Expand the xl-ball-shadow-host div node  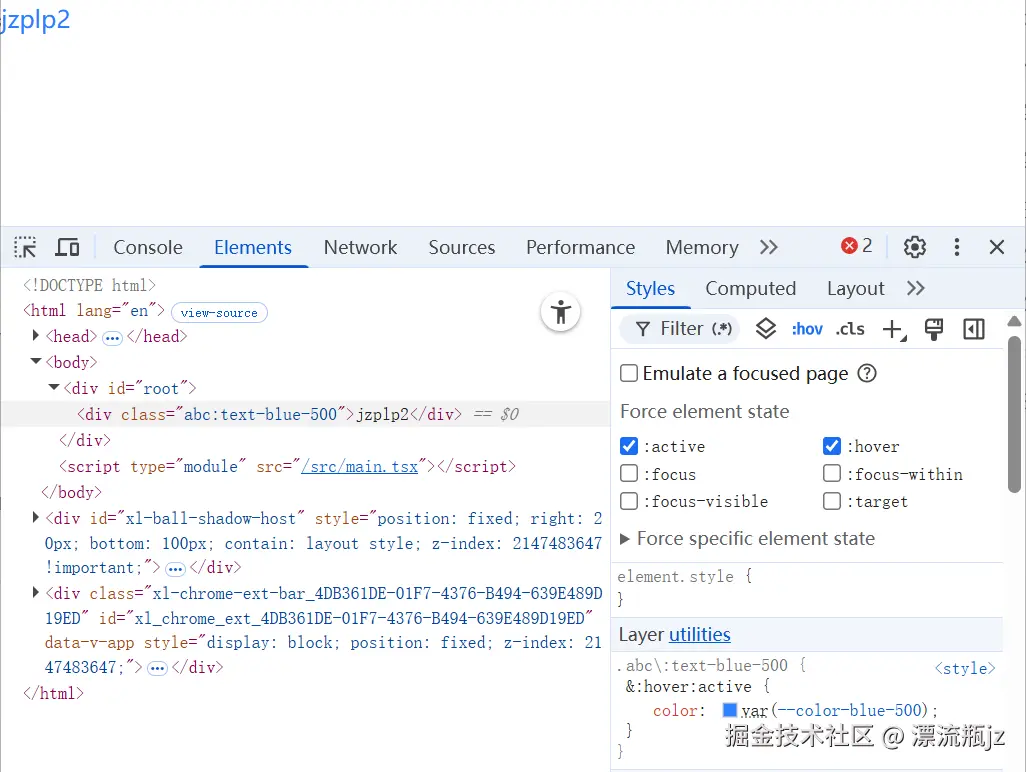coord(36,518)
